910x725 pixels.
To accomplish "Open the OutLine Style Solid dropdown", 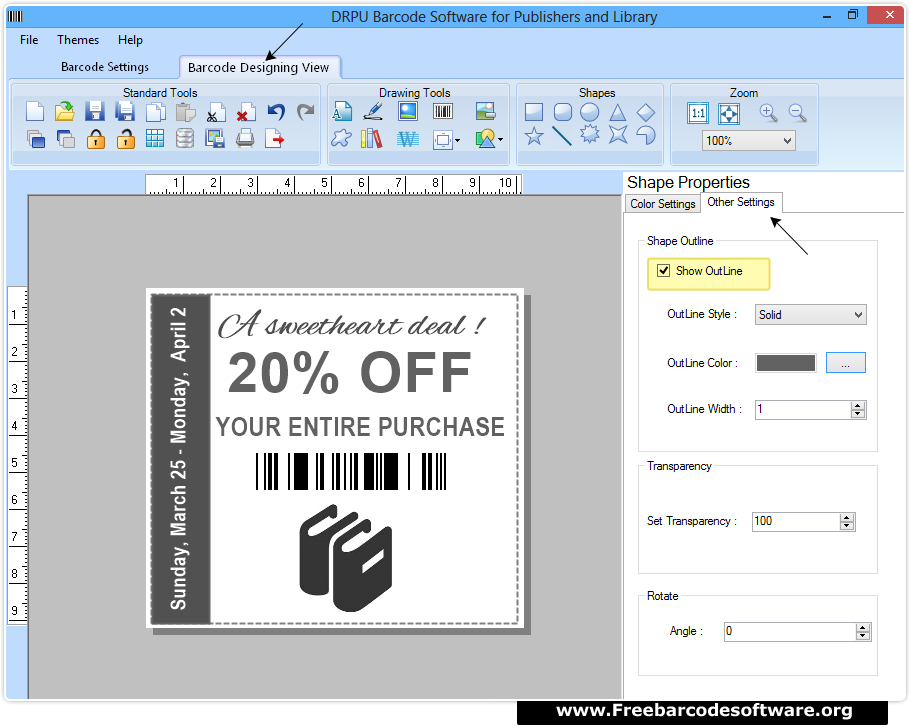I will point(810,315).
